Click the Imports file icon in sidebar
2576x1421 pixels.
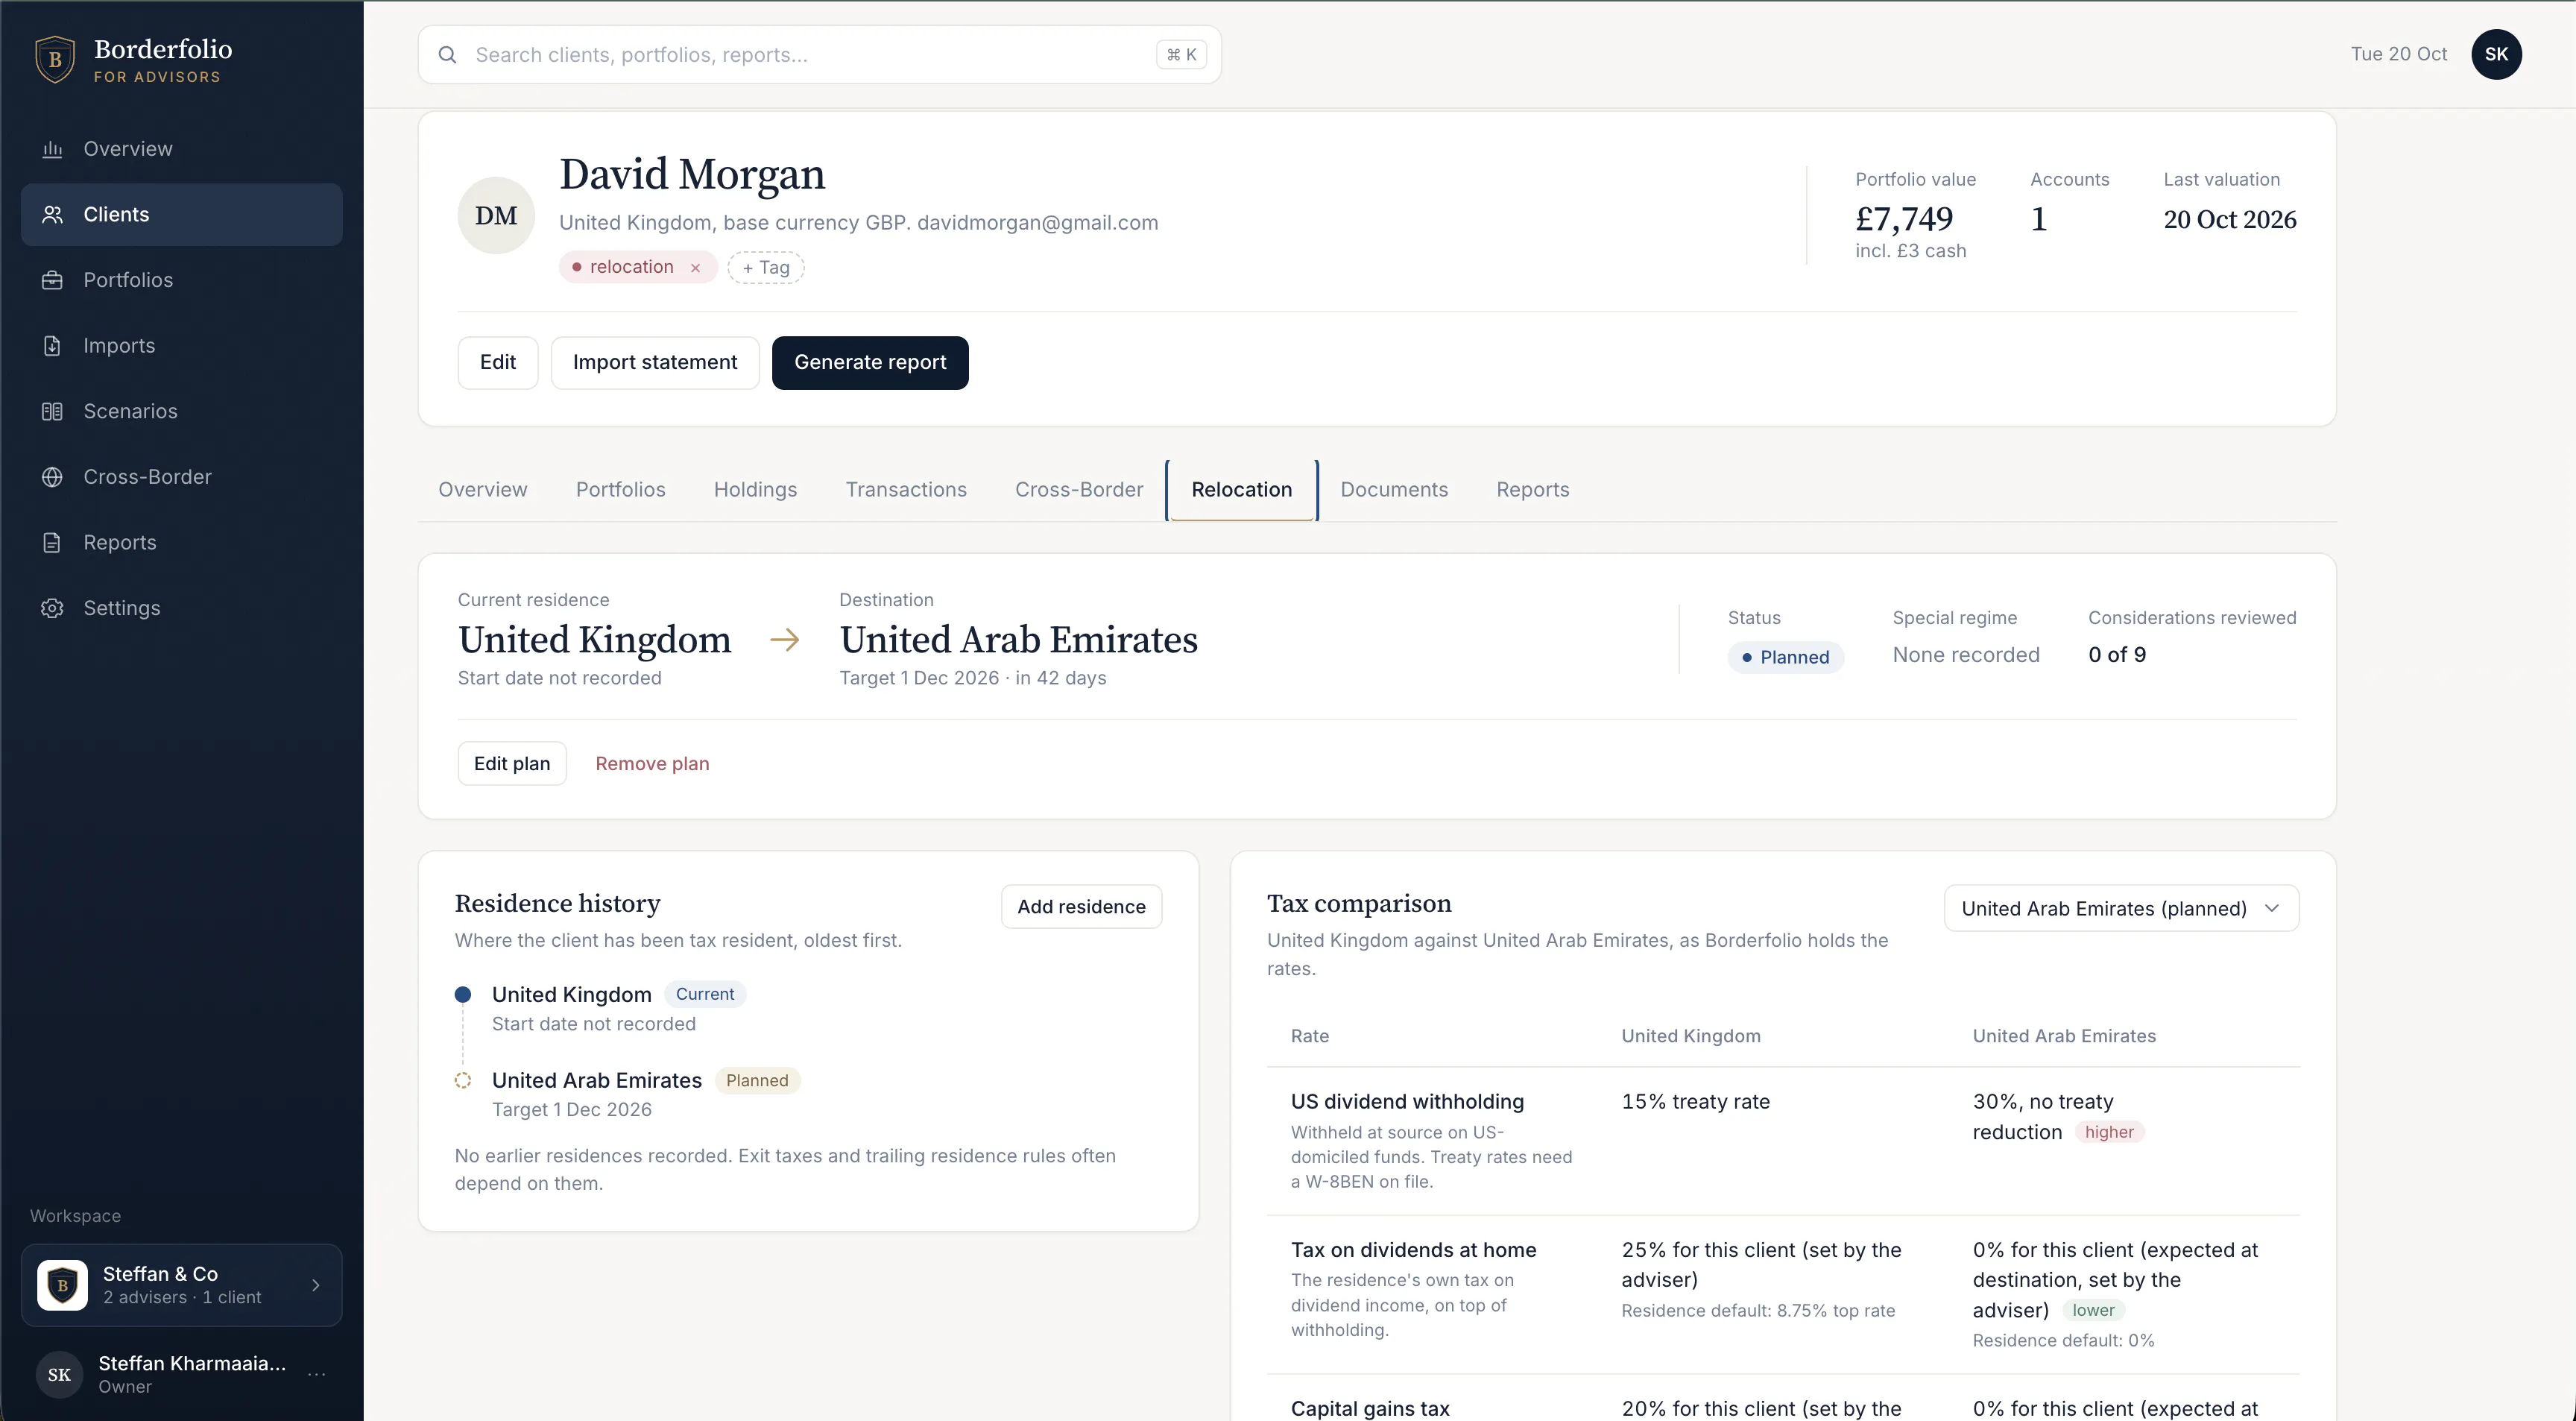[x=52, y=346]
